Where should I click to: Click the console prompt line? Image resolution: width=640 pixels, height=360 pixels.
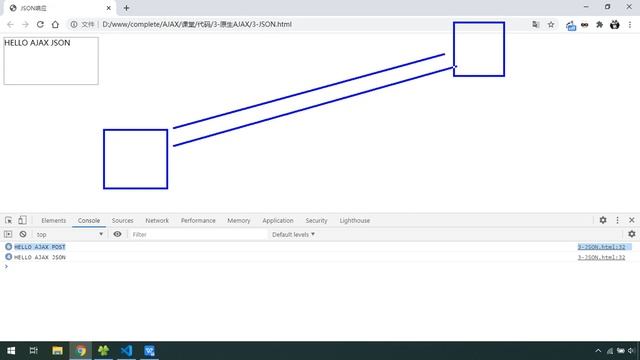coord(320,267)
